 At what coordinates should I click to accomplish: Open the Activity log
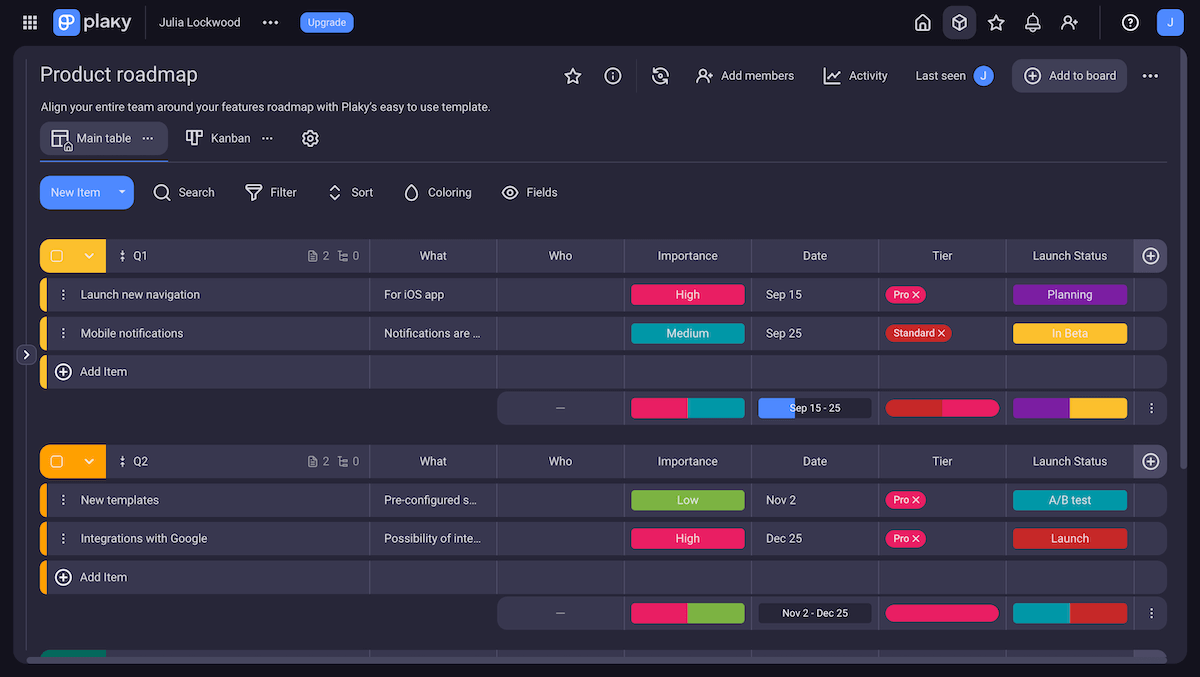(855, 75)
